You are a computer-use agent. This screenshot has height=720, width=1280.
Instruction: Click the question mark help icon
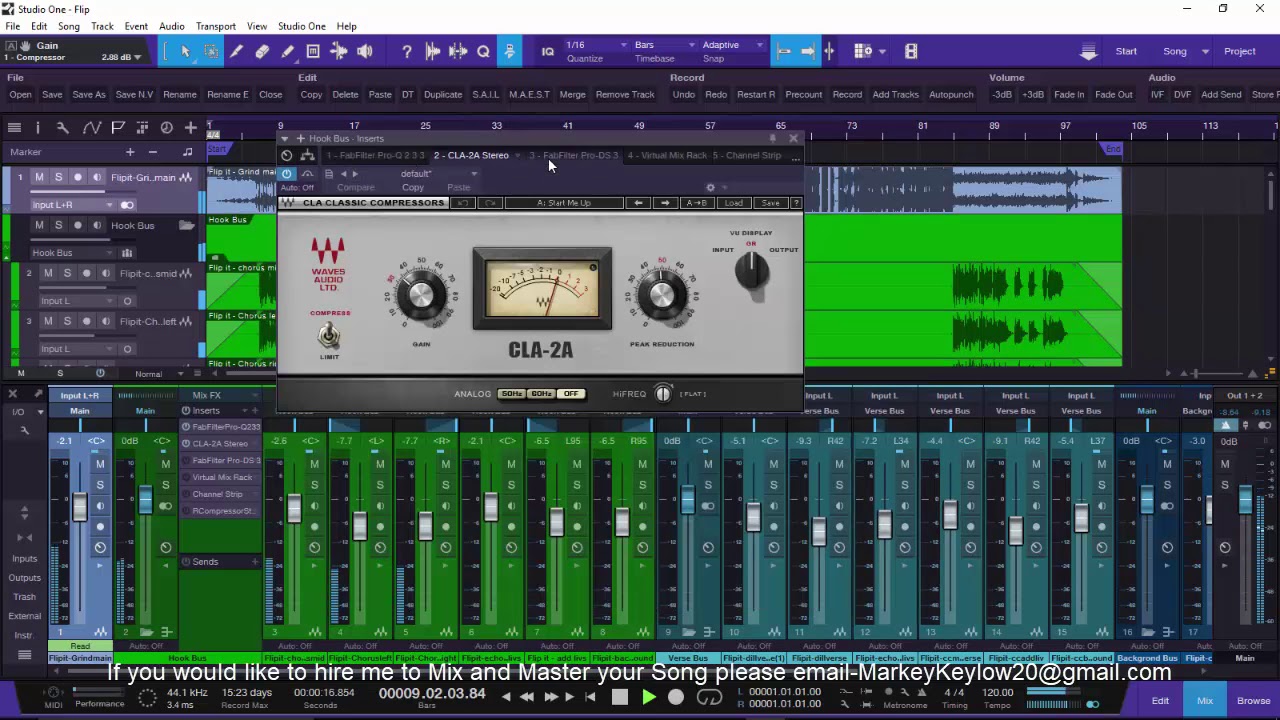[x=407, y=51]
